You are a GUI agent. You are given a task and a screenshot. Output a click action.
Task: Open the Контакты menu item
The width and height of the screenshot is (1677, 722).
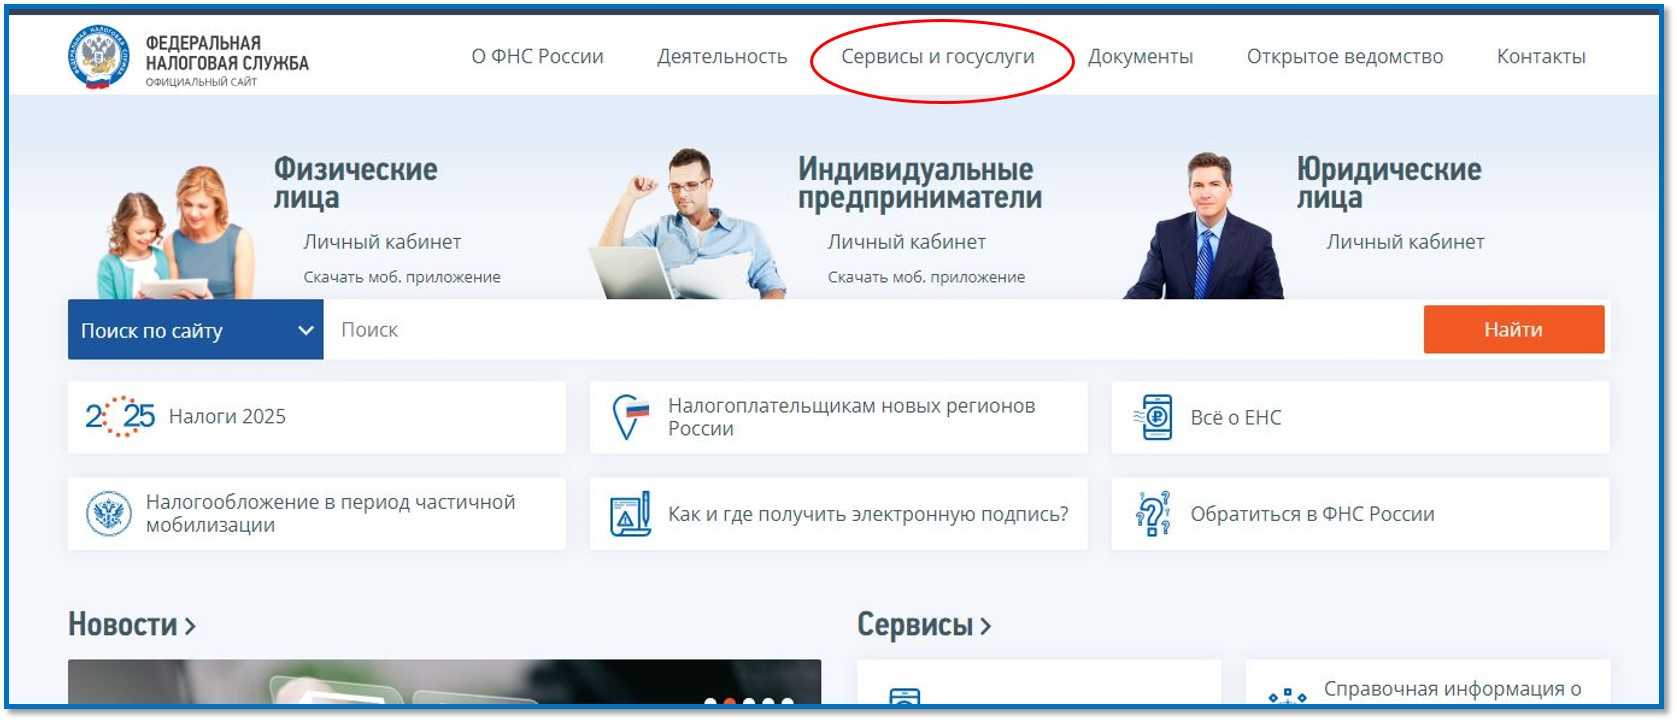coord(1541,57)
